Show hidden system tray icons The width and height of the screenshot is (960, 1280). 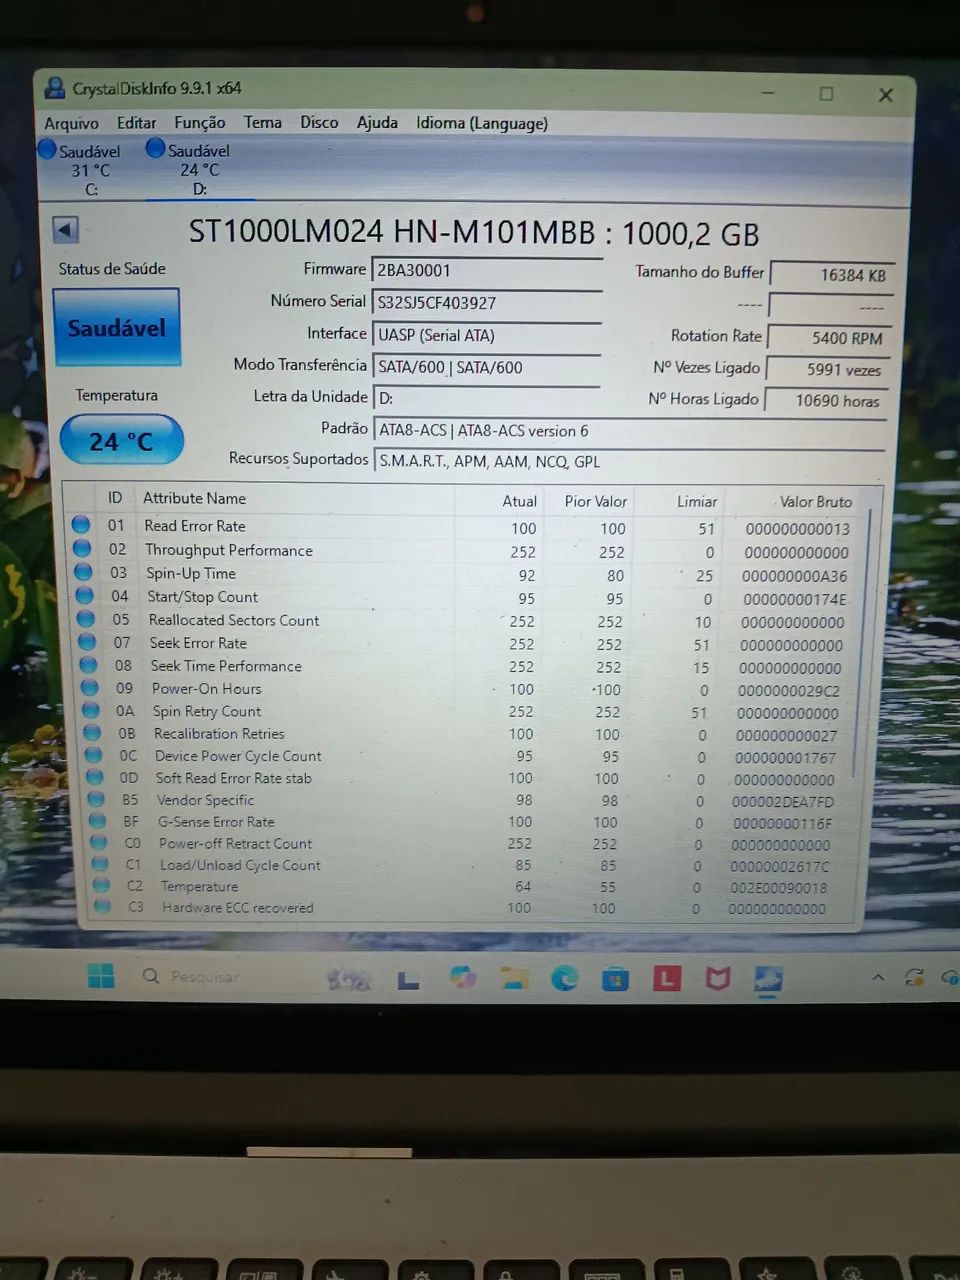[x=878, y=977]
